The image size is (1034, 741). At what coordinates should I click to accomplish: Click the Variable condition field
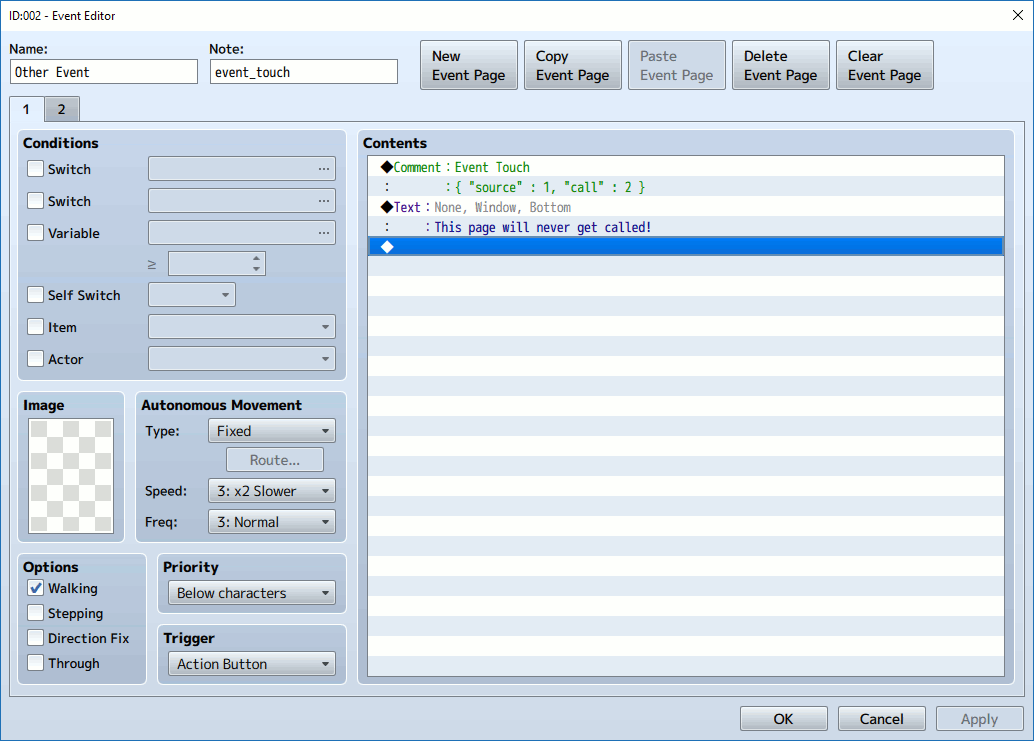pyautogui.click(x=242, y=233)
